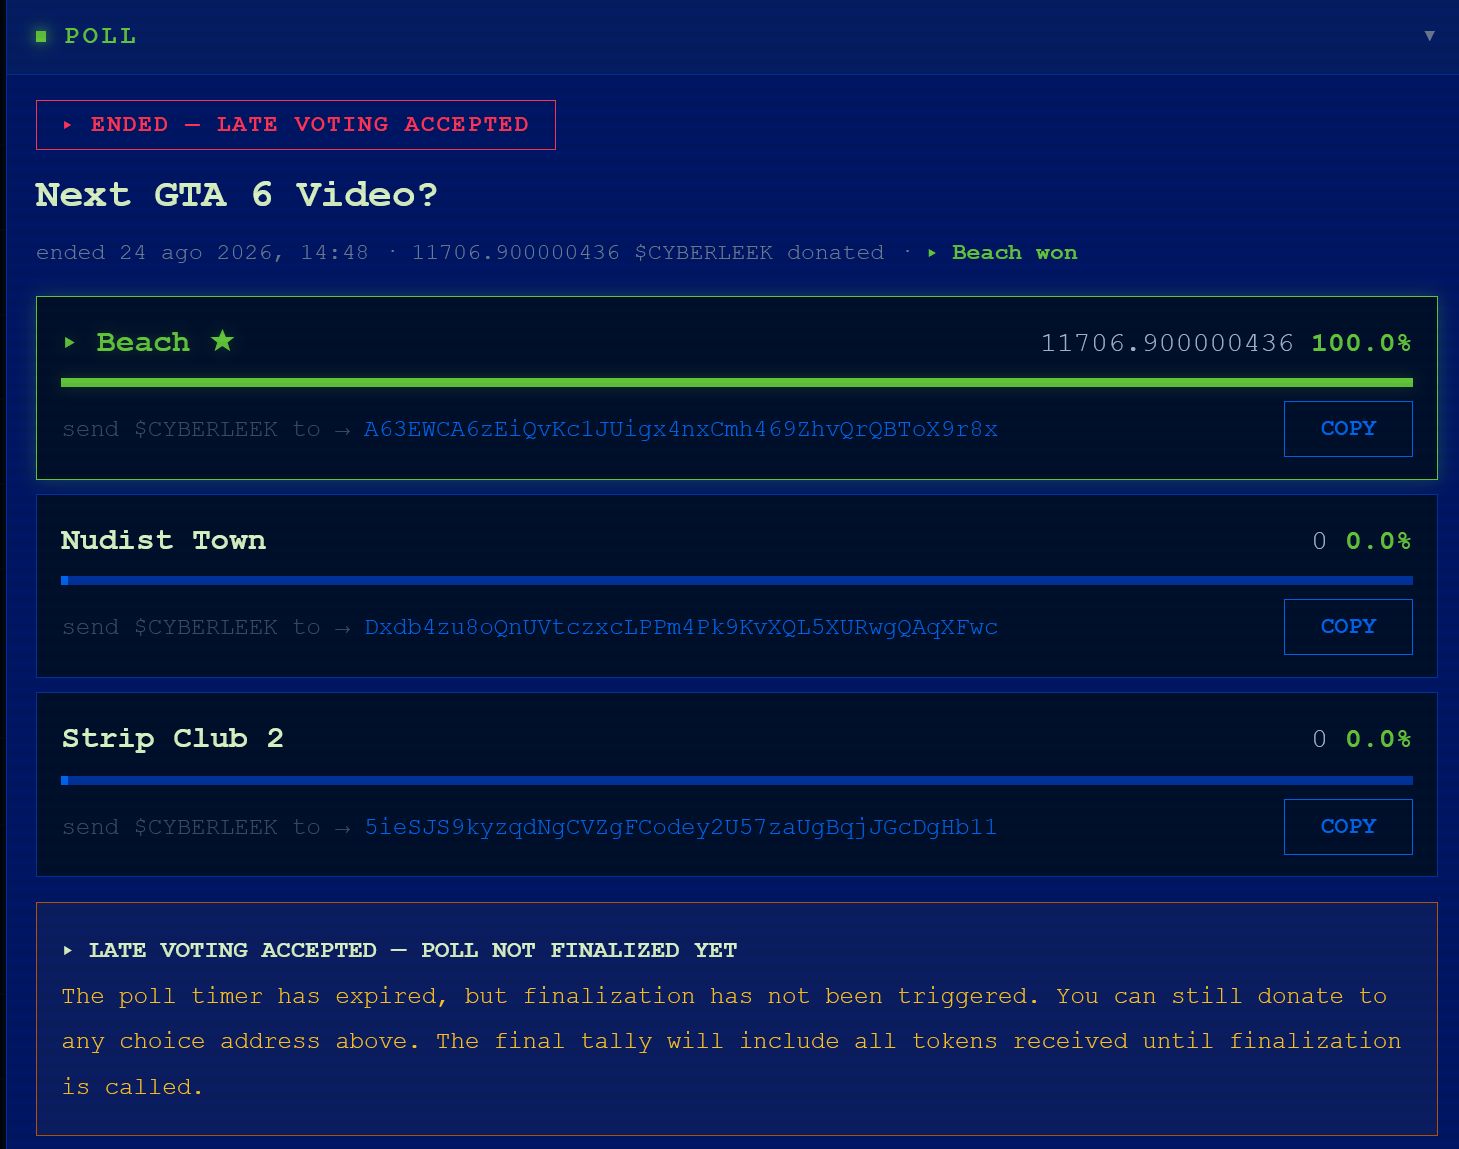Collapse the POLL panel using the header arrow
This screenshot has width=1459, height=1149.
pos(1429,36)
